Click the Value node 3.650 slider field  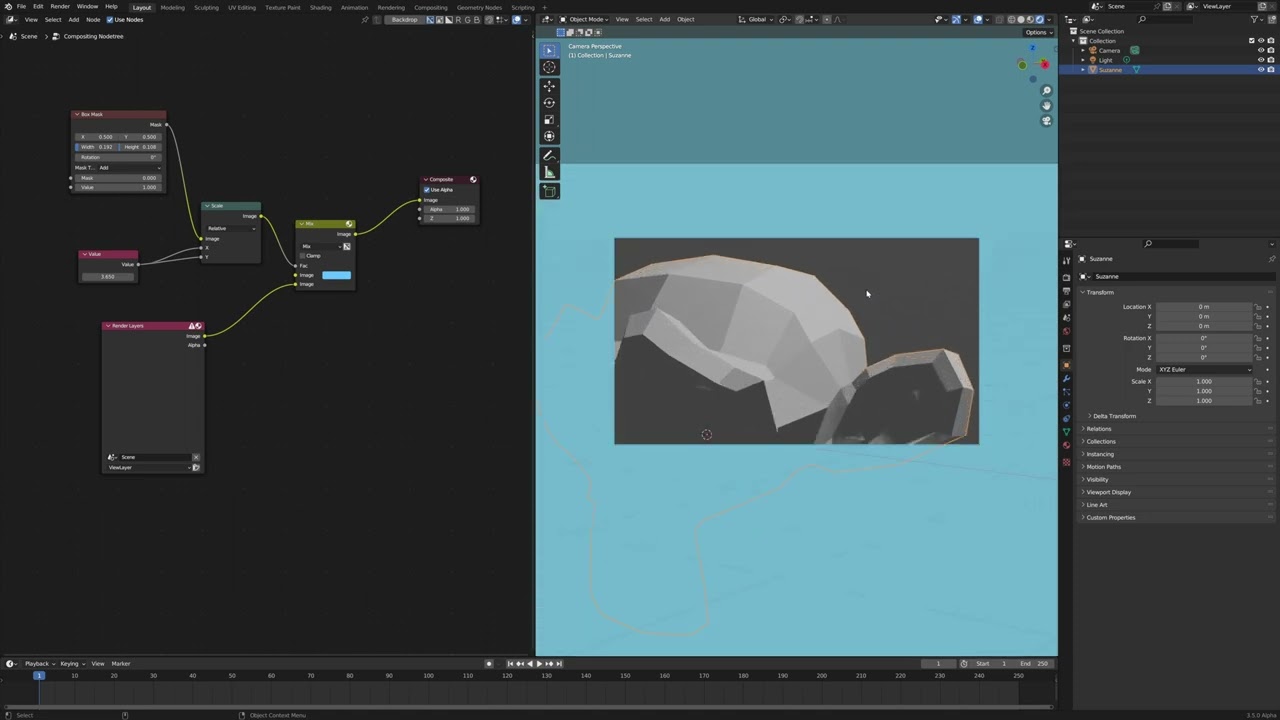click(108, 276)
